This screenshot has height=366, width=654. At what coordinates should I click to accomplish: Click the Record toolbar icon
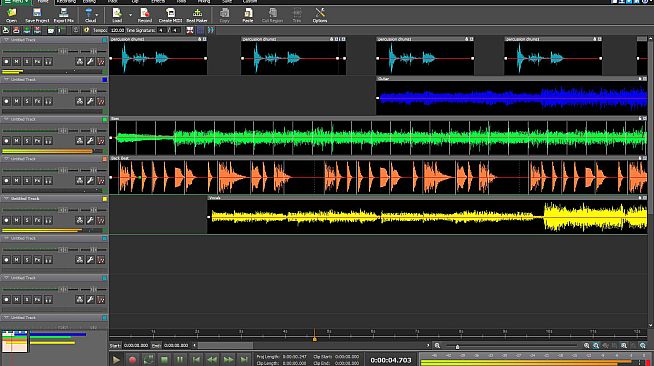pyautogui.click(x=145, y=15)
